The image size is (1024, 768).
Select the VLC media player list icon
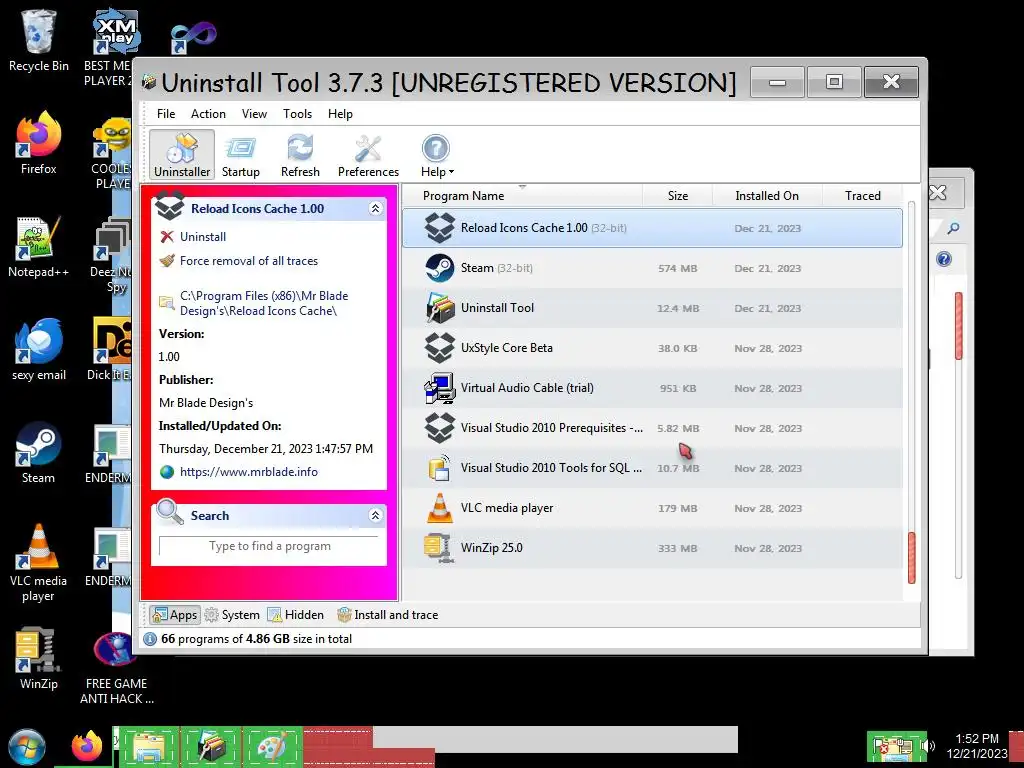(x=440, y=507)
